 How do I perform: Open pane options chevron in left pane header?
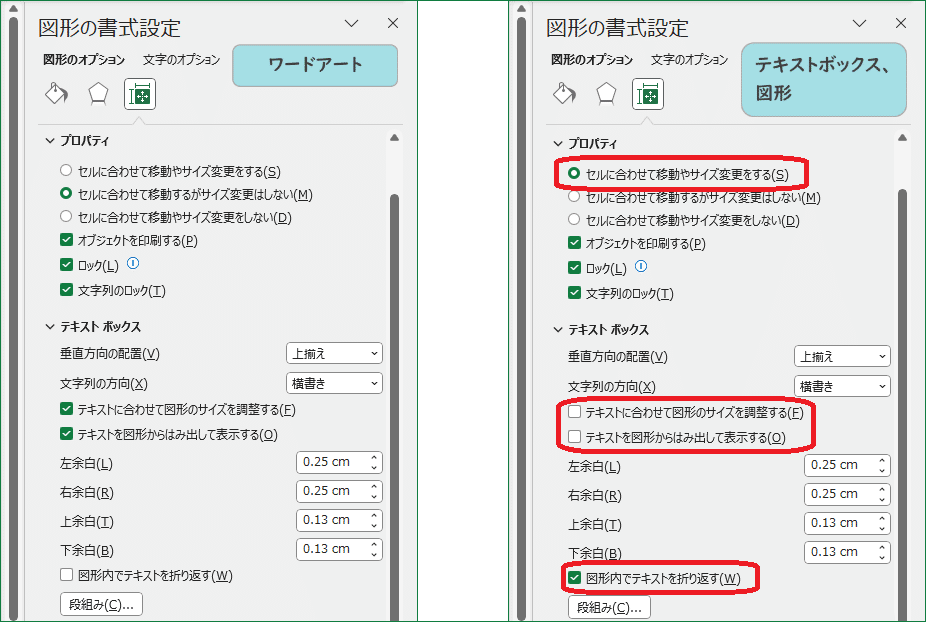pyautogui.click(x=351, y=23)
